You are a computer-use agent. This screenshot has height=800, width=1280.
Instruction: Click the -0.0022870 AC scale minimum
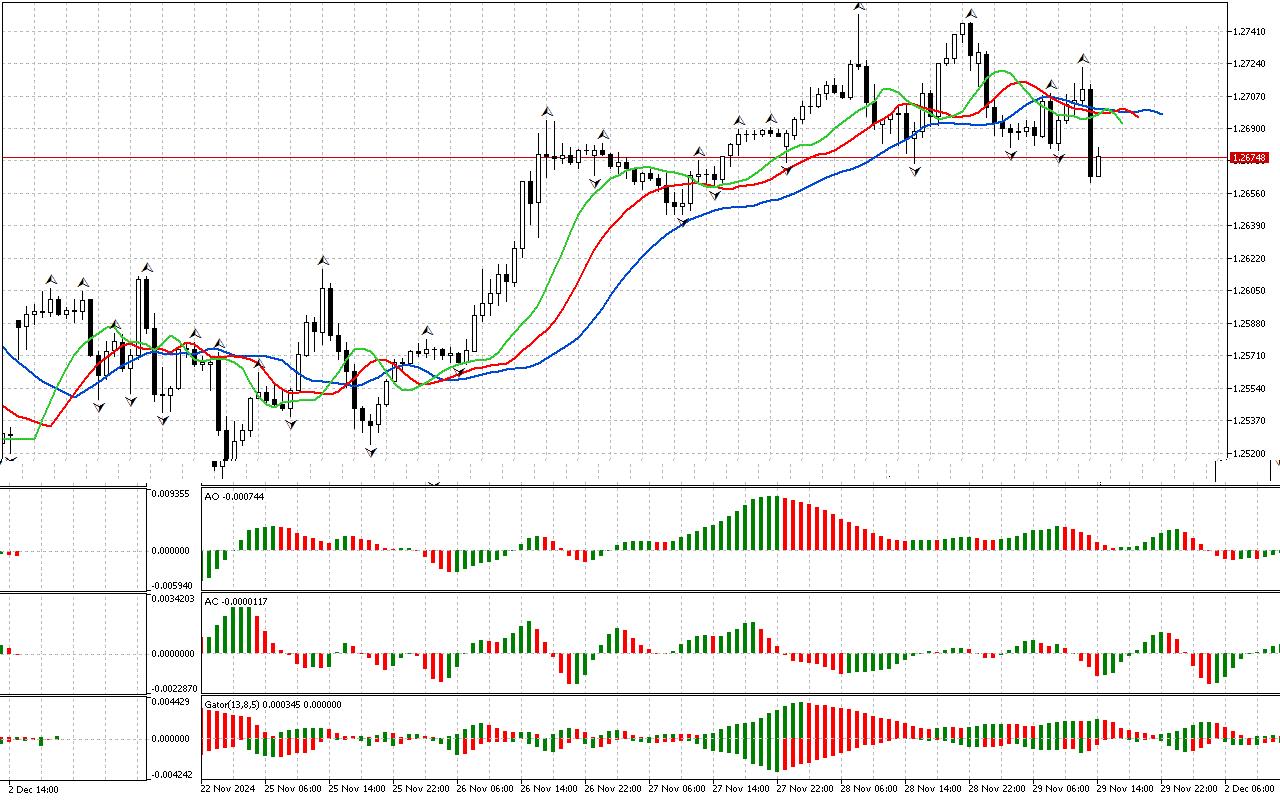tap(172, 688)
